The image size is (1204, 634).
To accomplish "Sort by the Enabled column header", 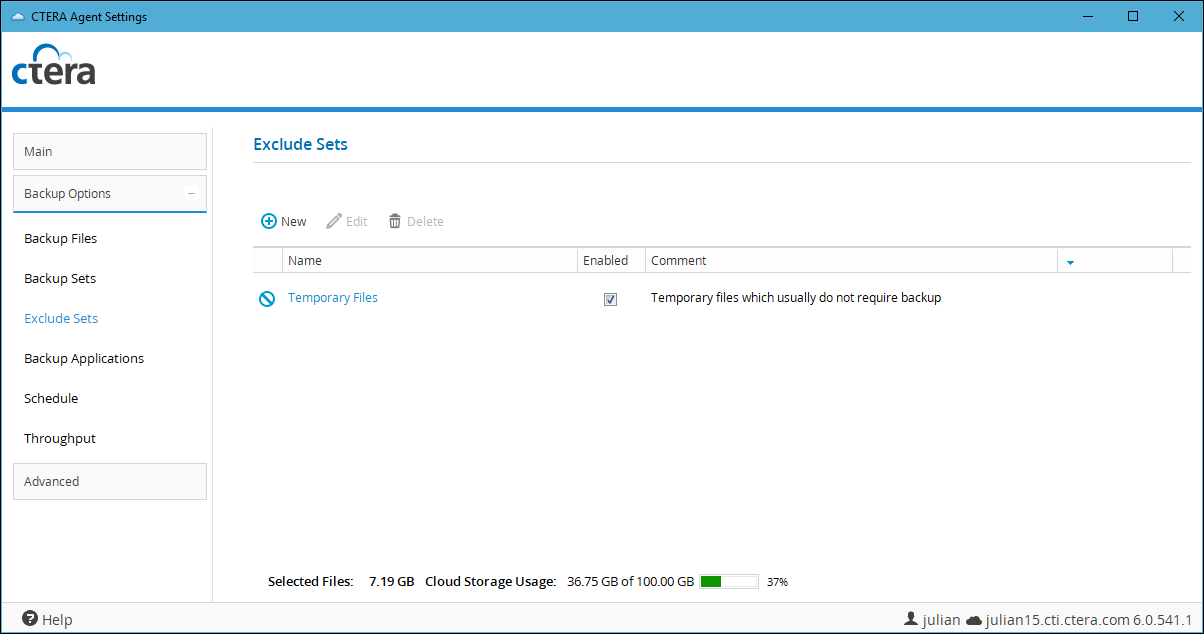I will tap(612, 260).
